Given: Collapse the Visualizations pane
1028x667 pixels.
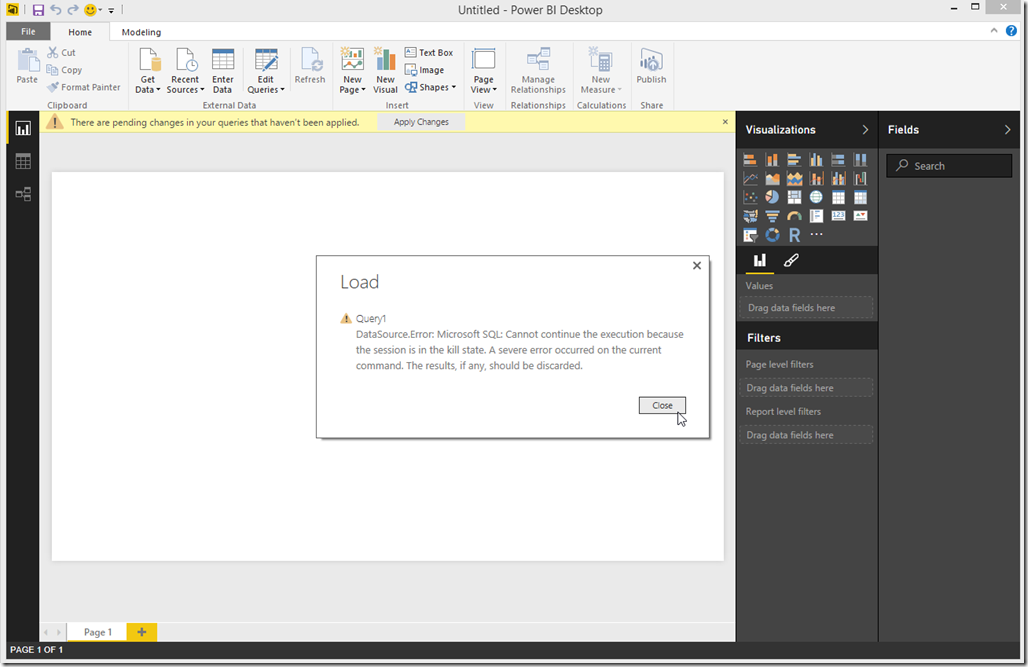Looking at the screenshot, I should pyautogui.click(x=865, y=130).
